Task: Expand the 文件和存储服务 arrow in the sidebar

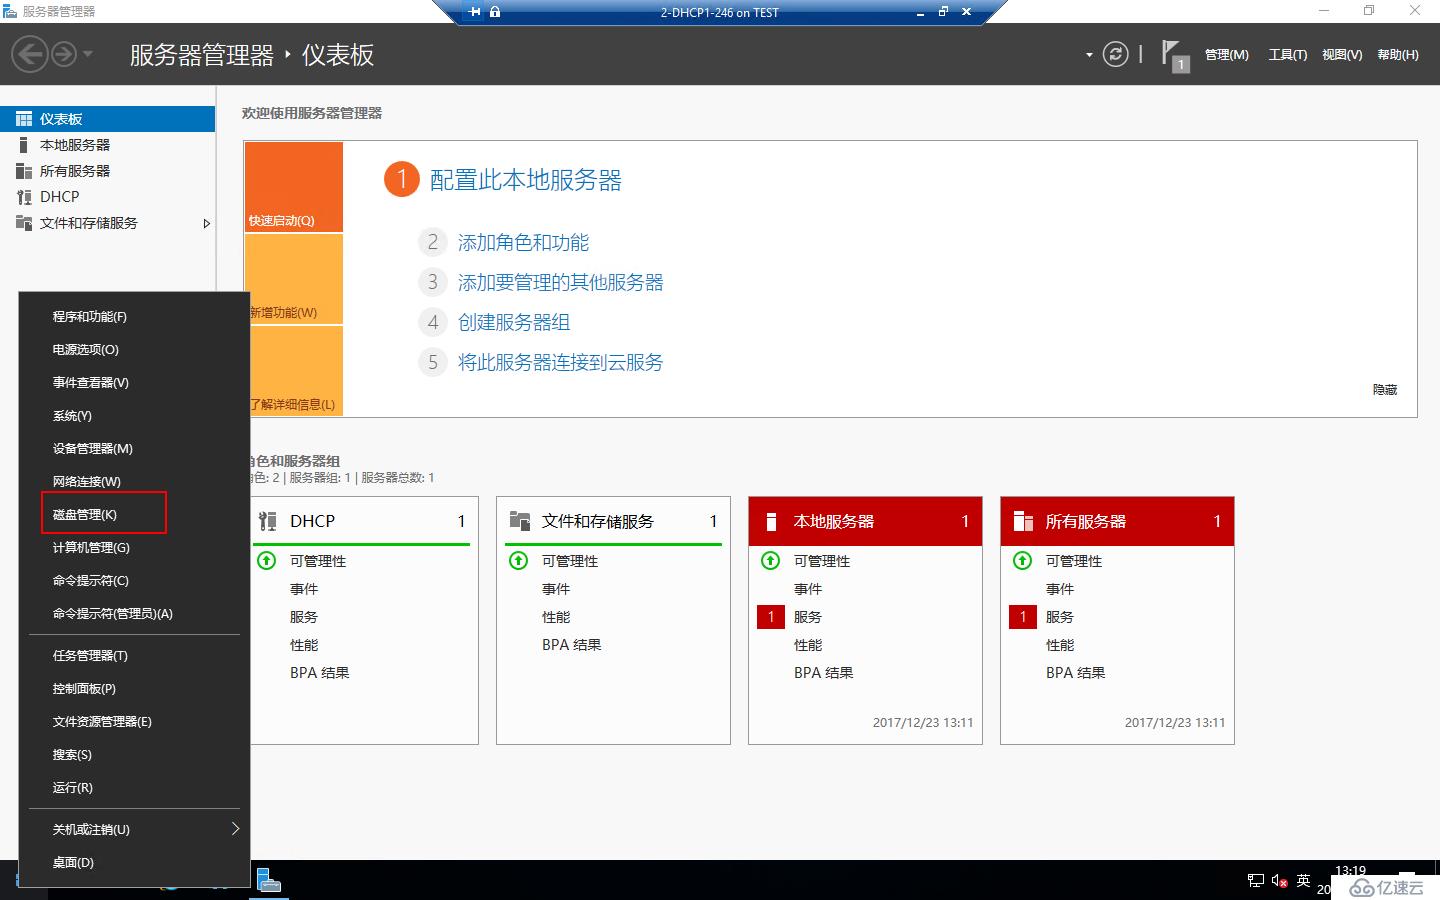Action: click(x=206, y=223)
